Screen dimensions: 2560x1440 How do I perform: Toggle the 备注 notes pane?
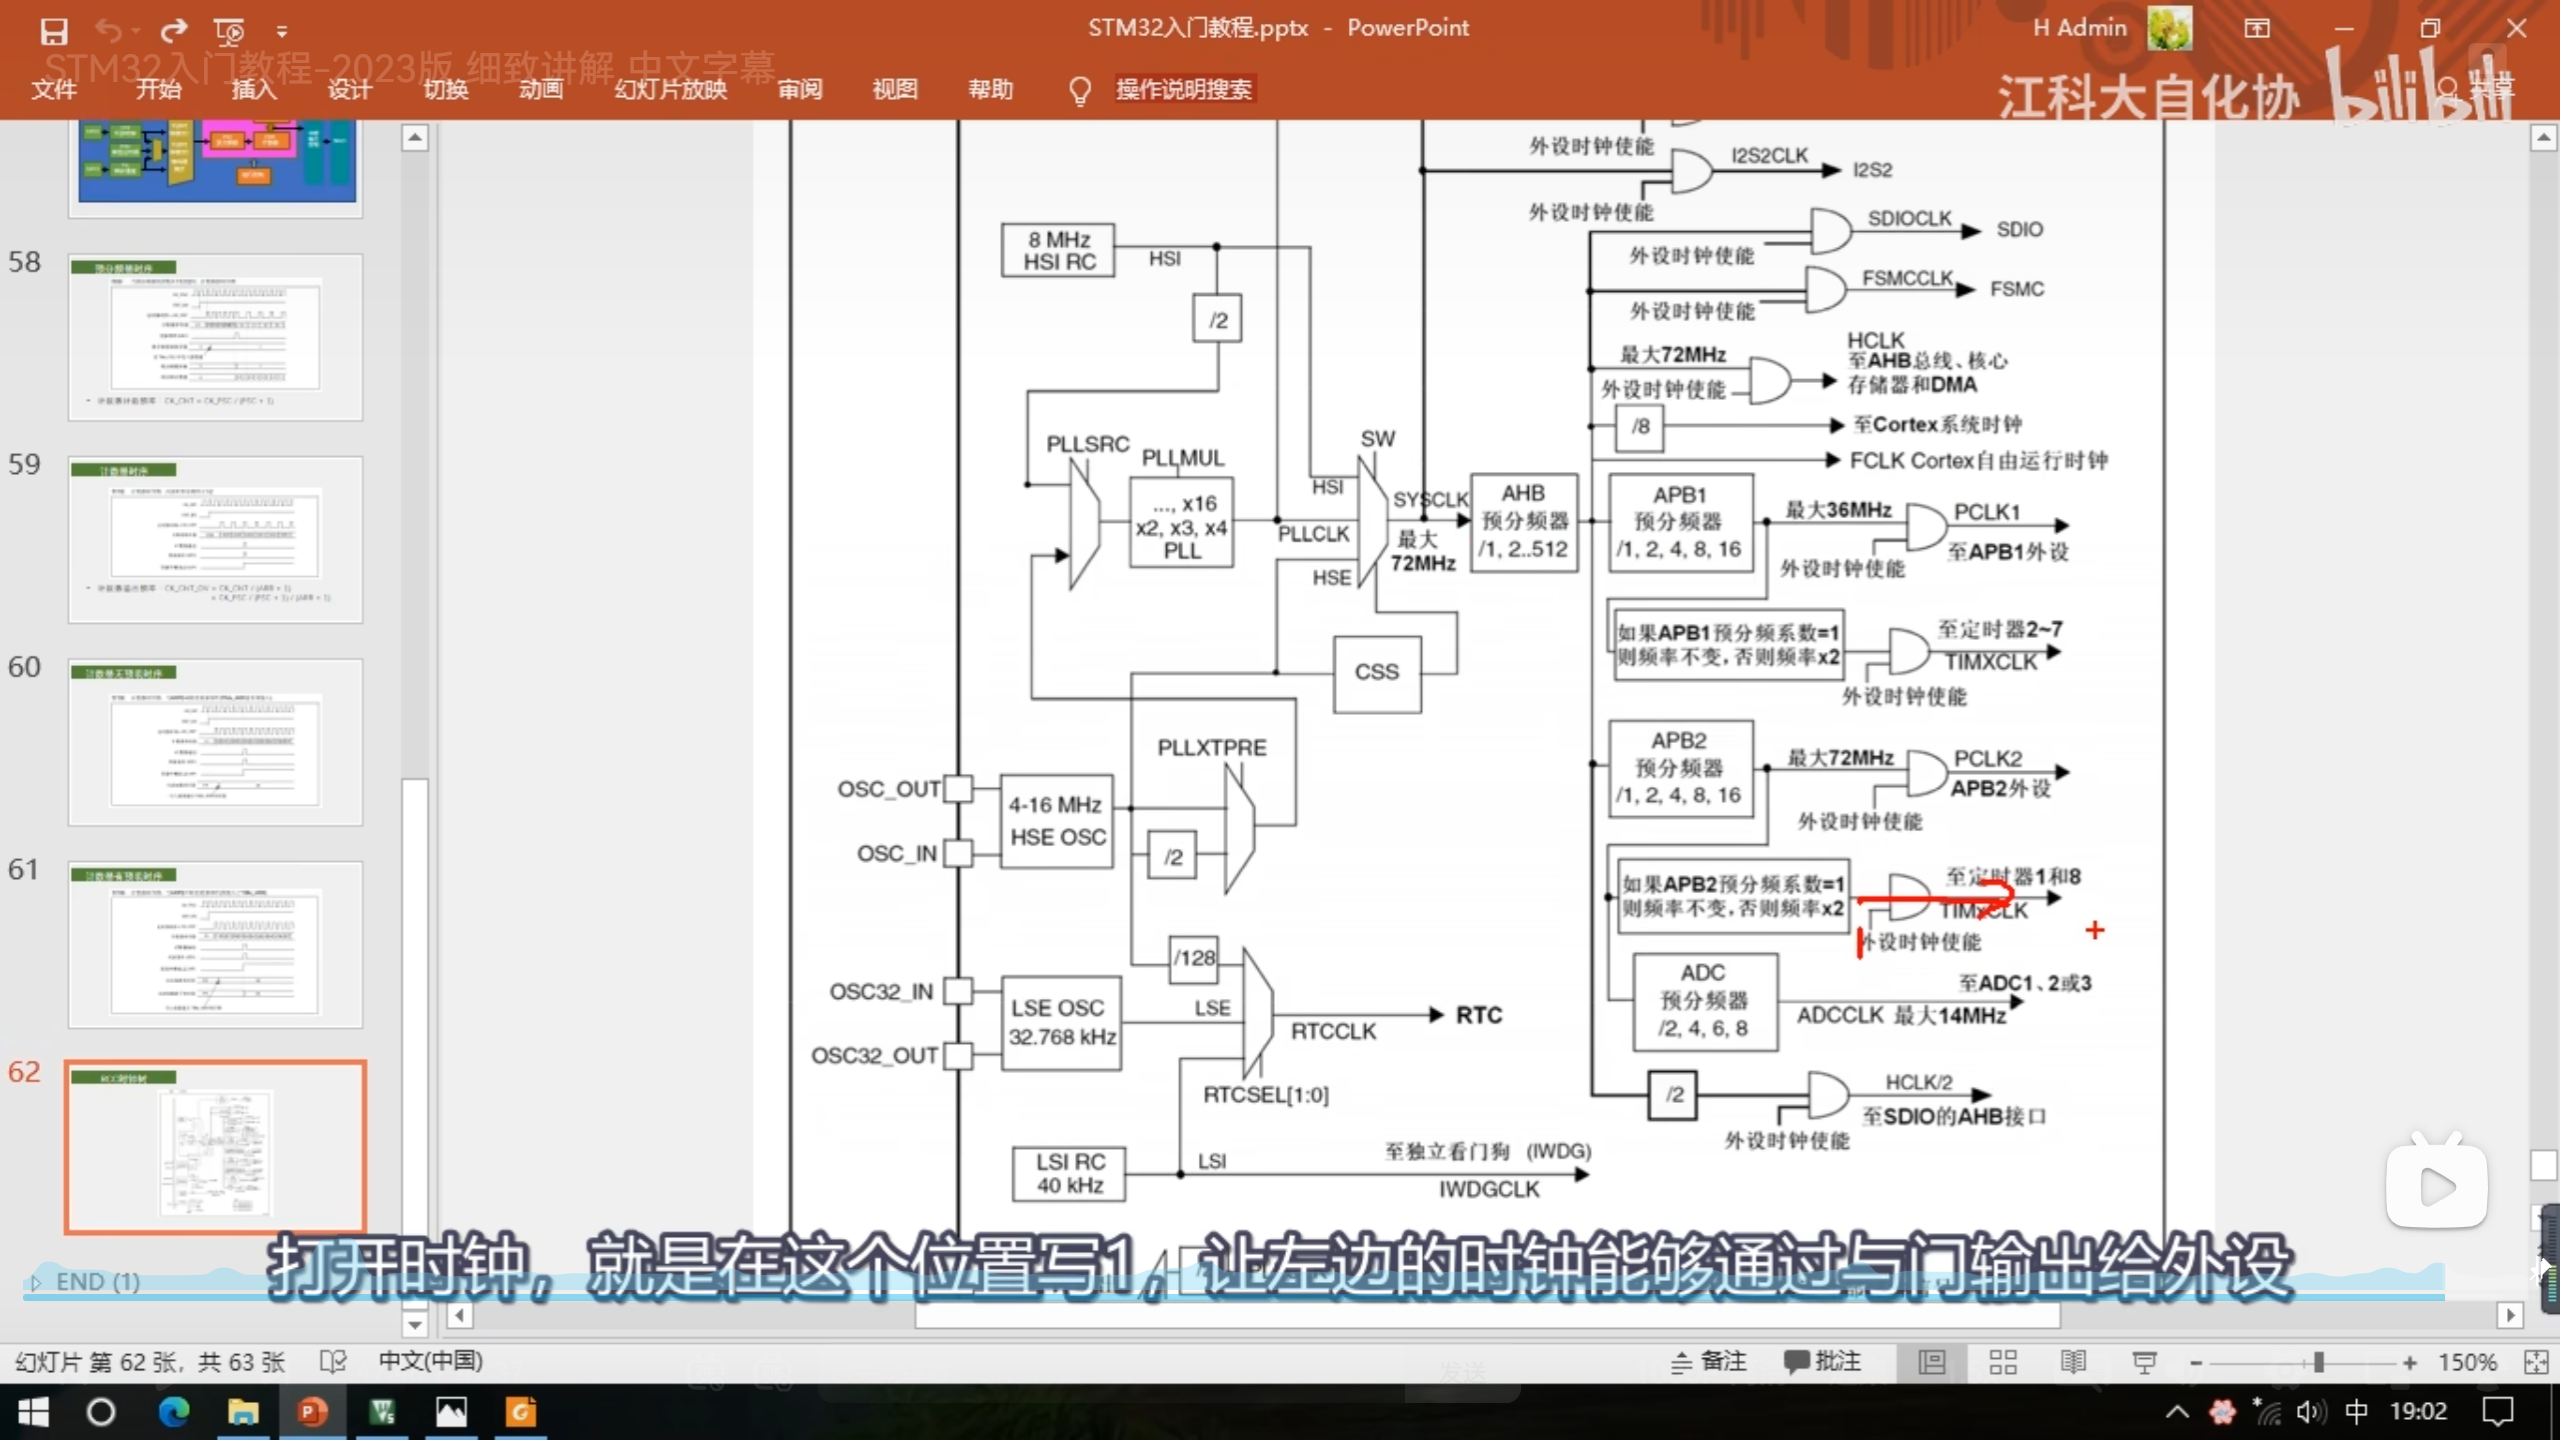coord(1709,1362)
